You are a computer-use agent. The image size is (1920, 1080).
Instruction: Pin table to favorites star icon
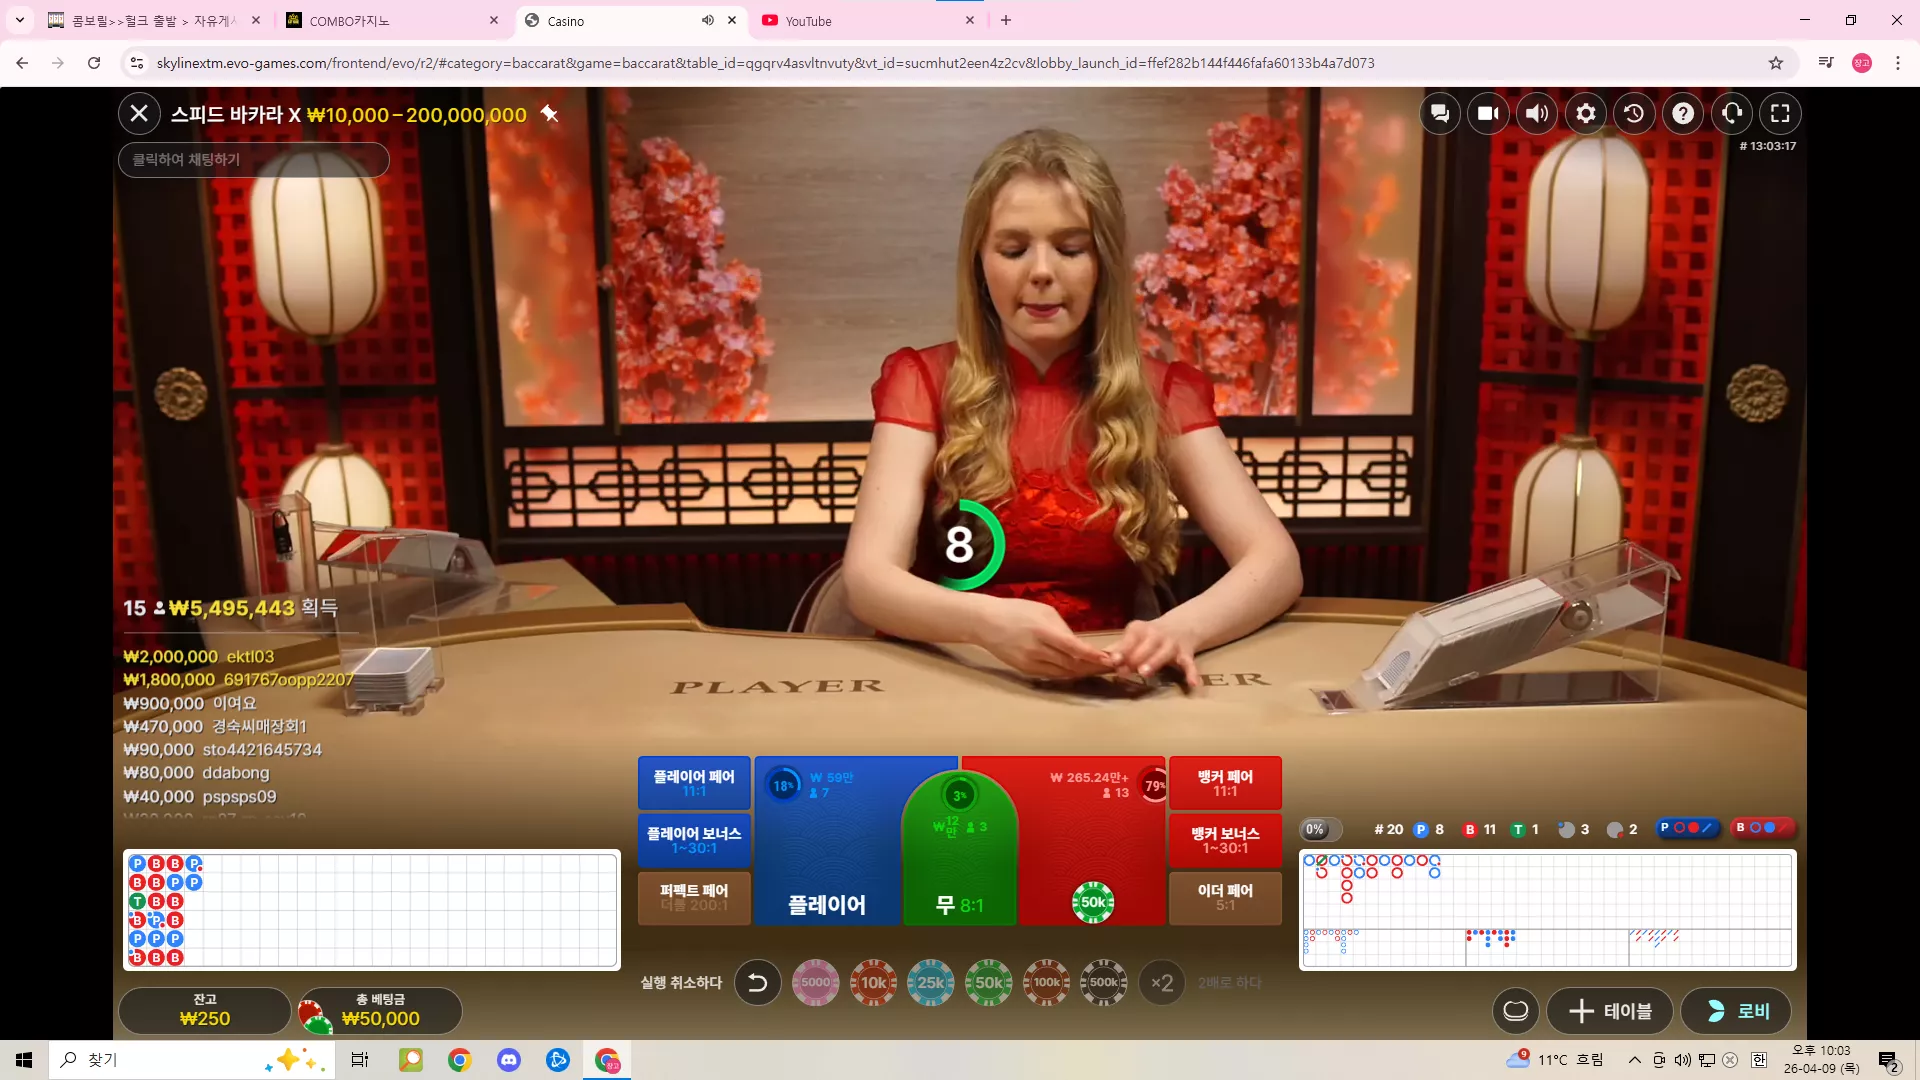point(549,114)
